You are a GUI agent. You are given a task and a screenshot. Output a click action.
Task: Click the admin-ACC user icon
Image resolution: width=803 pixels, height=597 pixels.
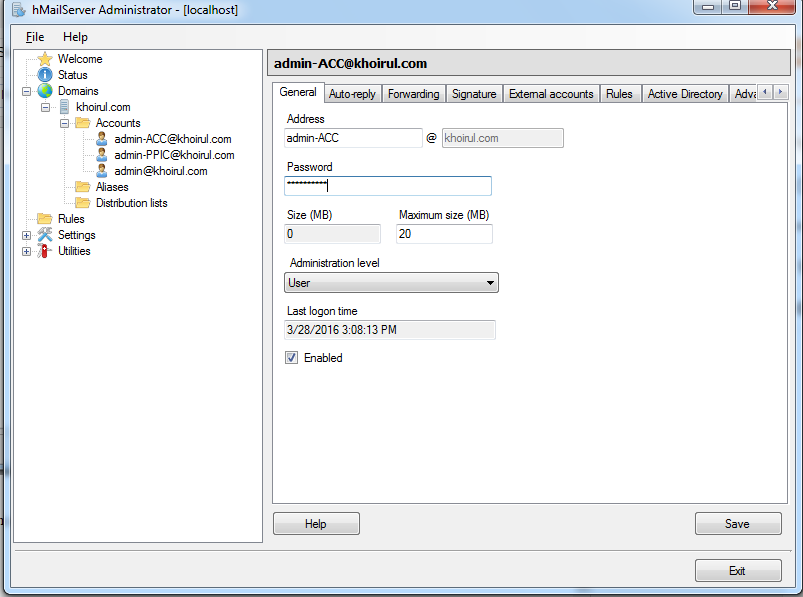click(x=102, y=139)
